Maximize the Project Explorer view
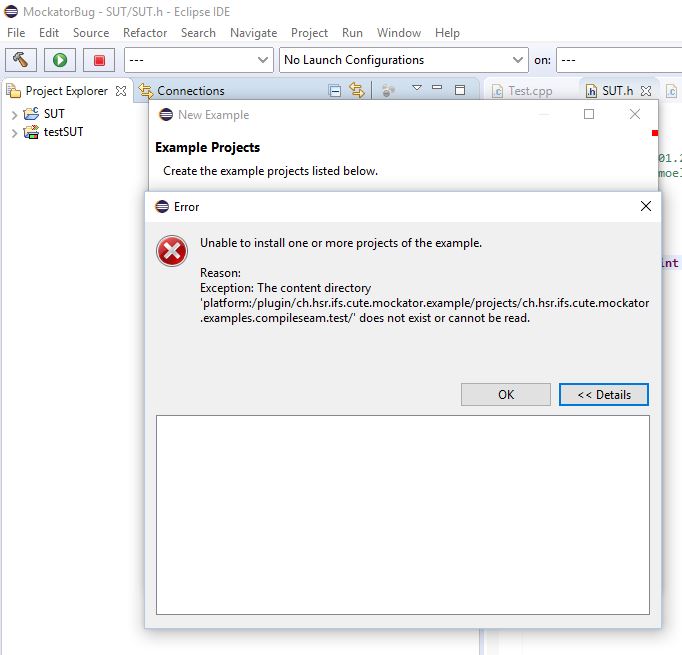The height and width of the screenshot is (655, 682). [460, 90]
